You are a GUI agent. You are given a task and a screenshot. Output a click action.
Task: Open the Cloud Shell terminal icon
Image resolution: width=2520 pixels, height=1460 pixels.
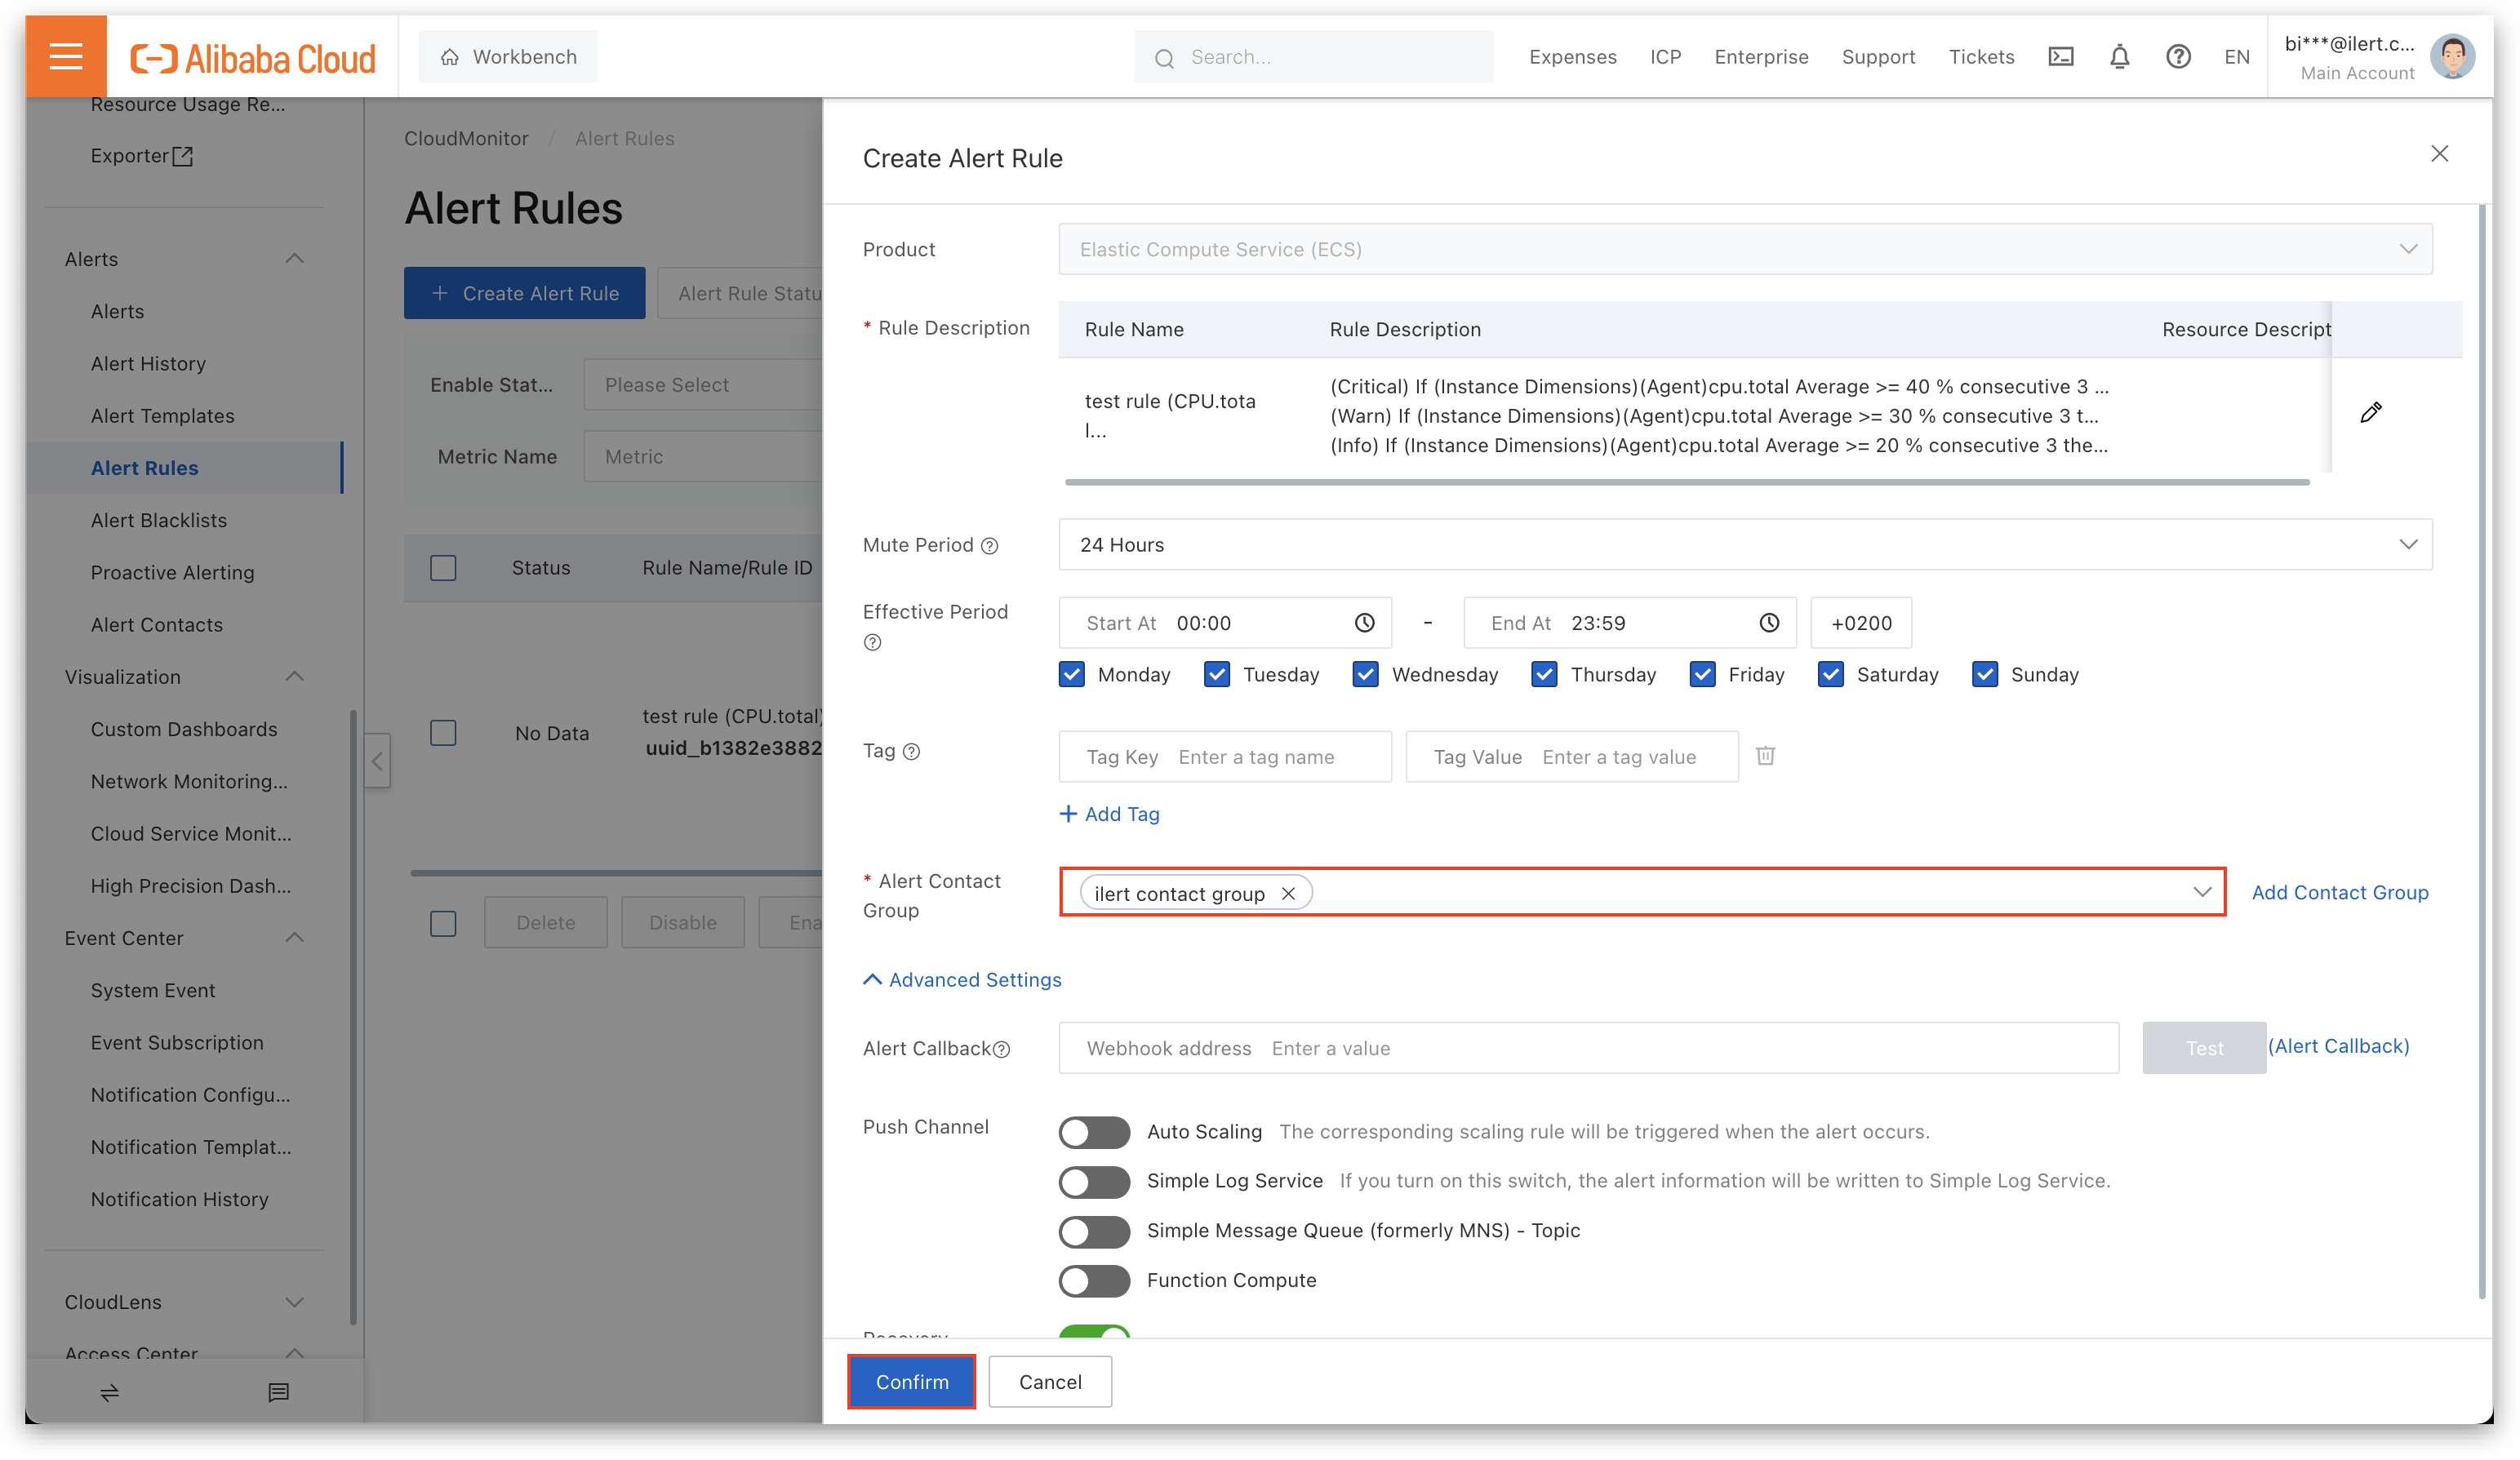coord(2061,57)
